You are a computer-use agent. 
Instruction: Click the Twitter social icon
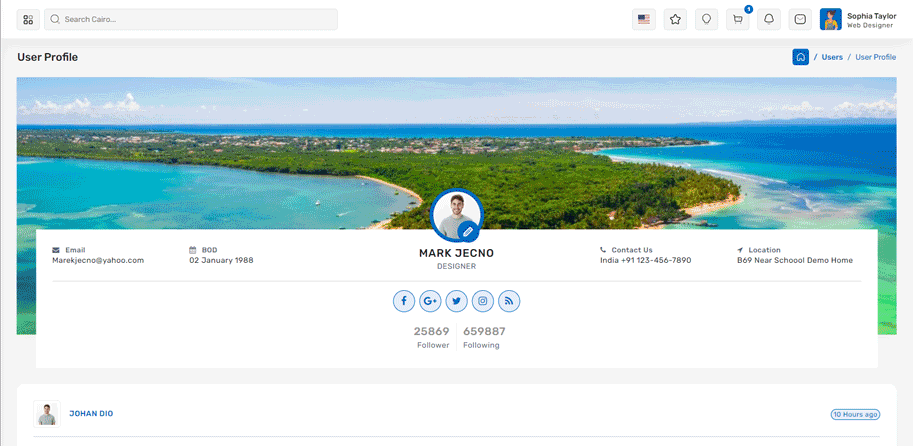[x=457, y=301]
